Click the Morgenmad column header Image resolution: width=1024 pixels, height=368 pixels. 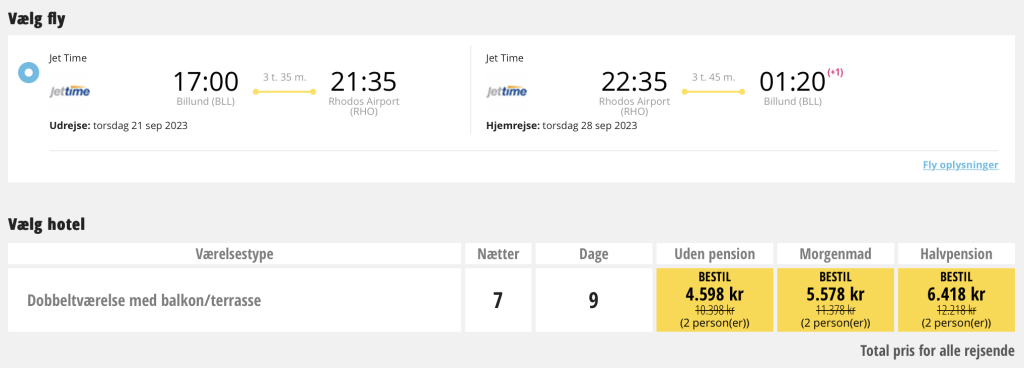tap(835, 254)
